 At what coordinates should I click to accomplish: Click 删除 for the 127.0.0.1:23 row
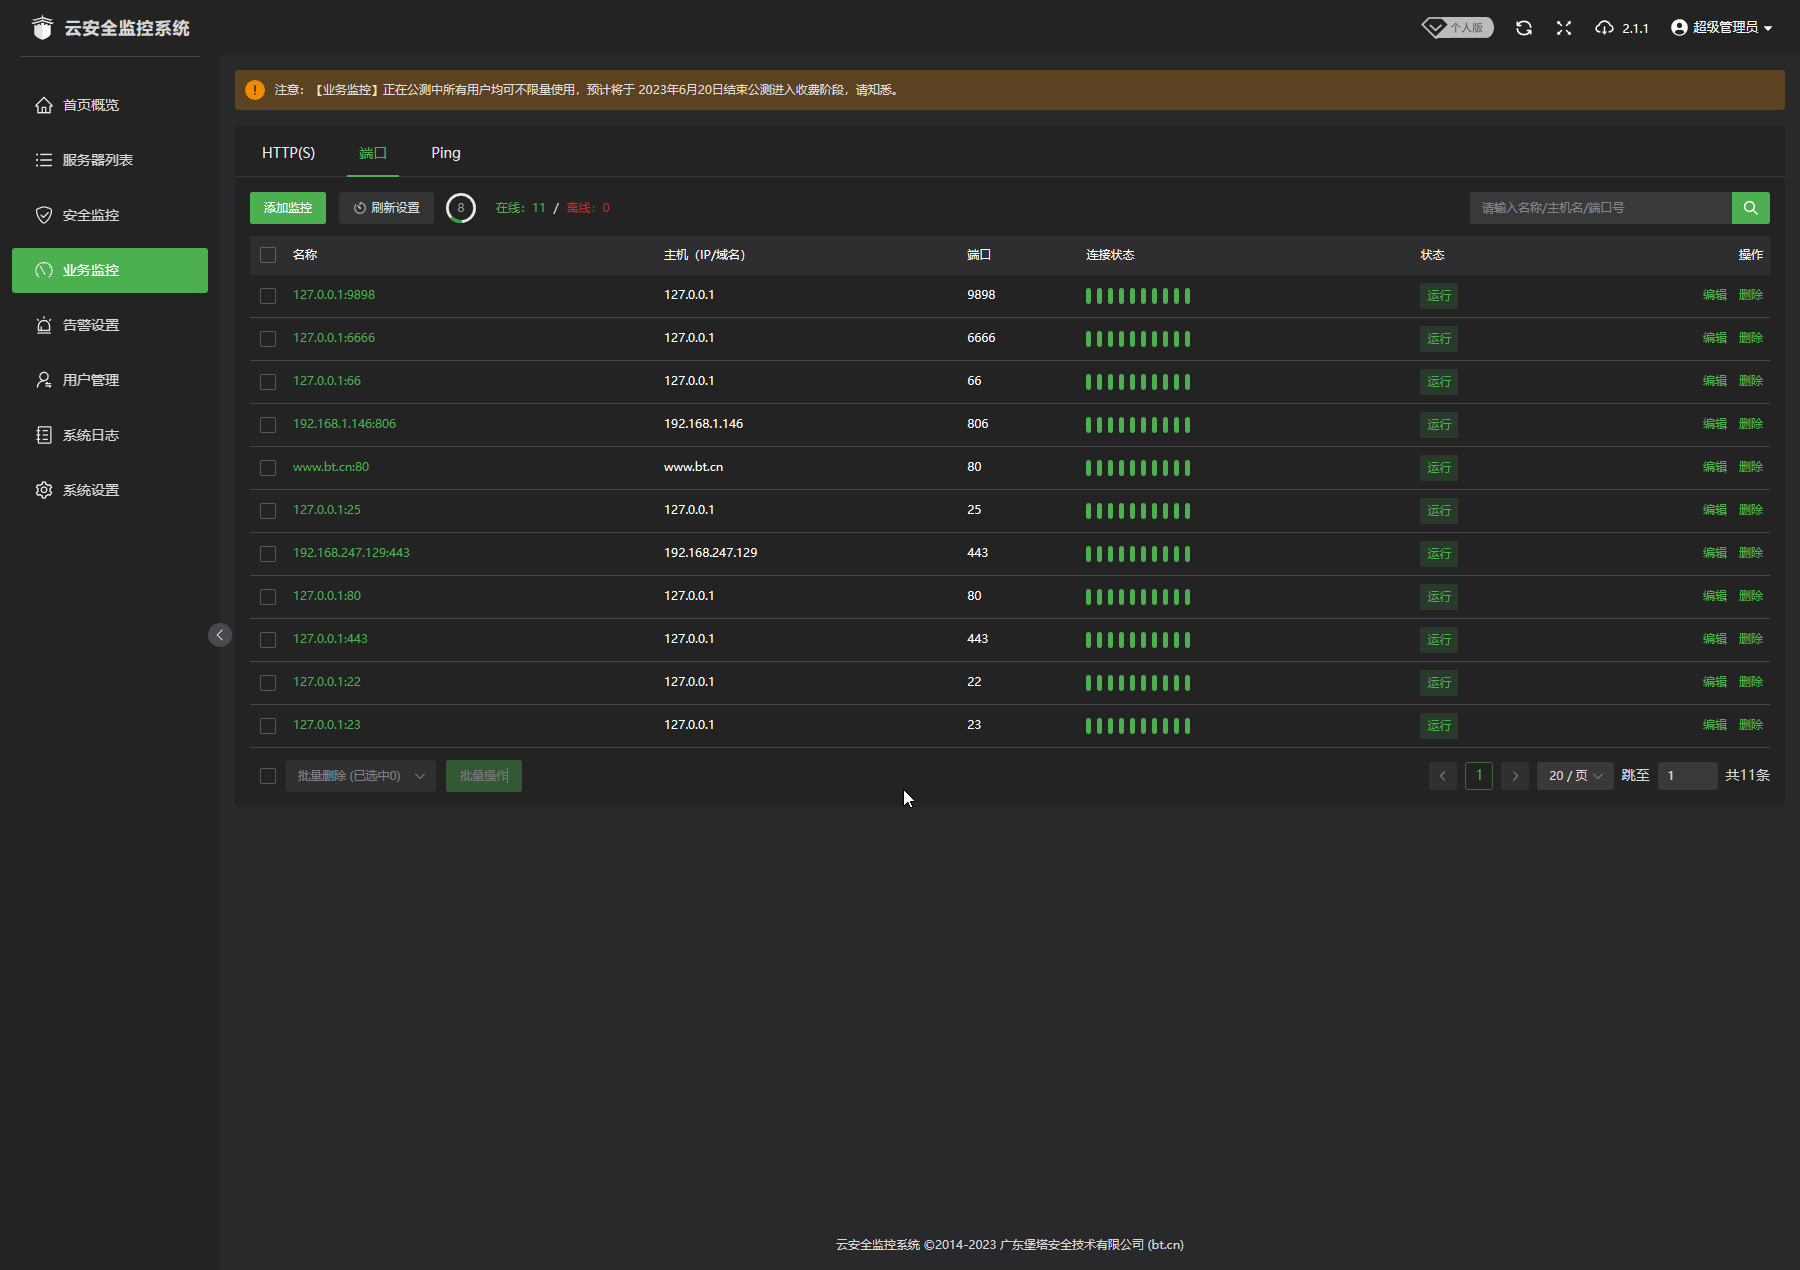point(1750,725)
